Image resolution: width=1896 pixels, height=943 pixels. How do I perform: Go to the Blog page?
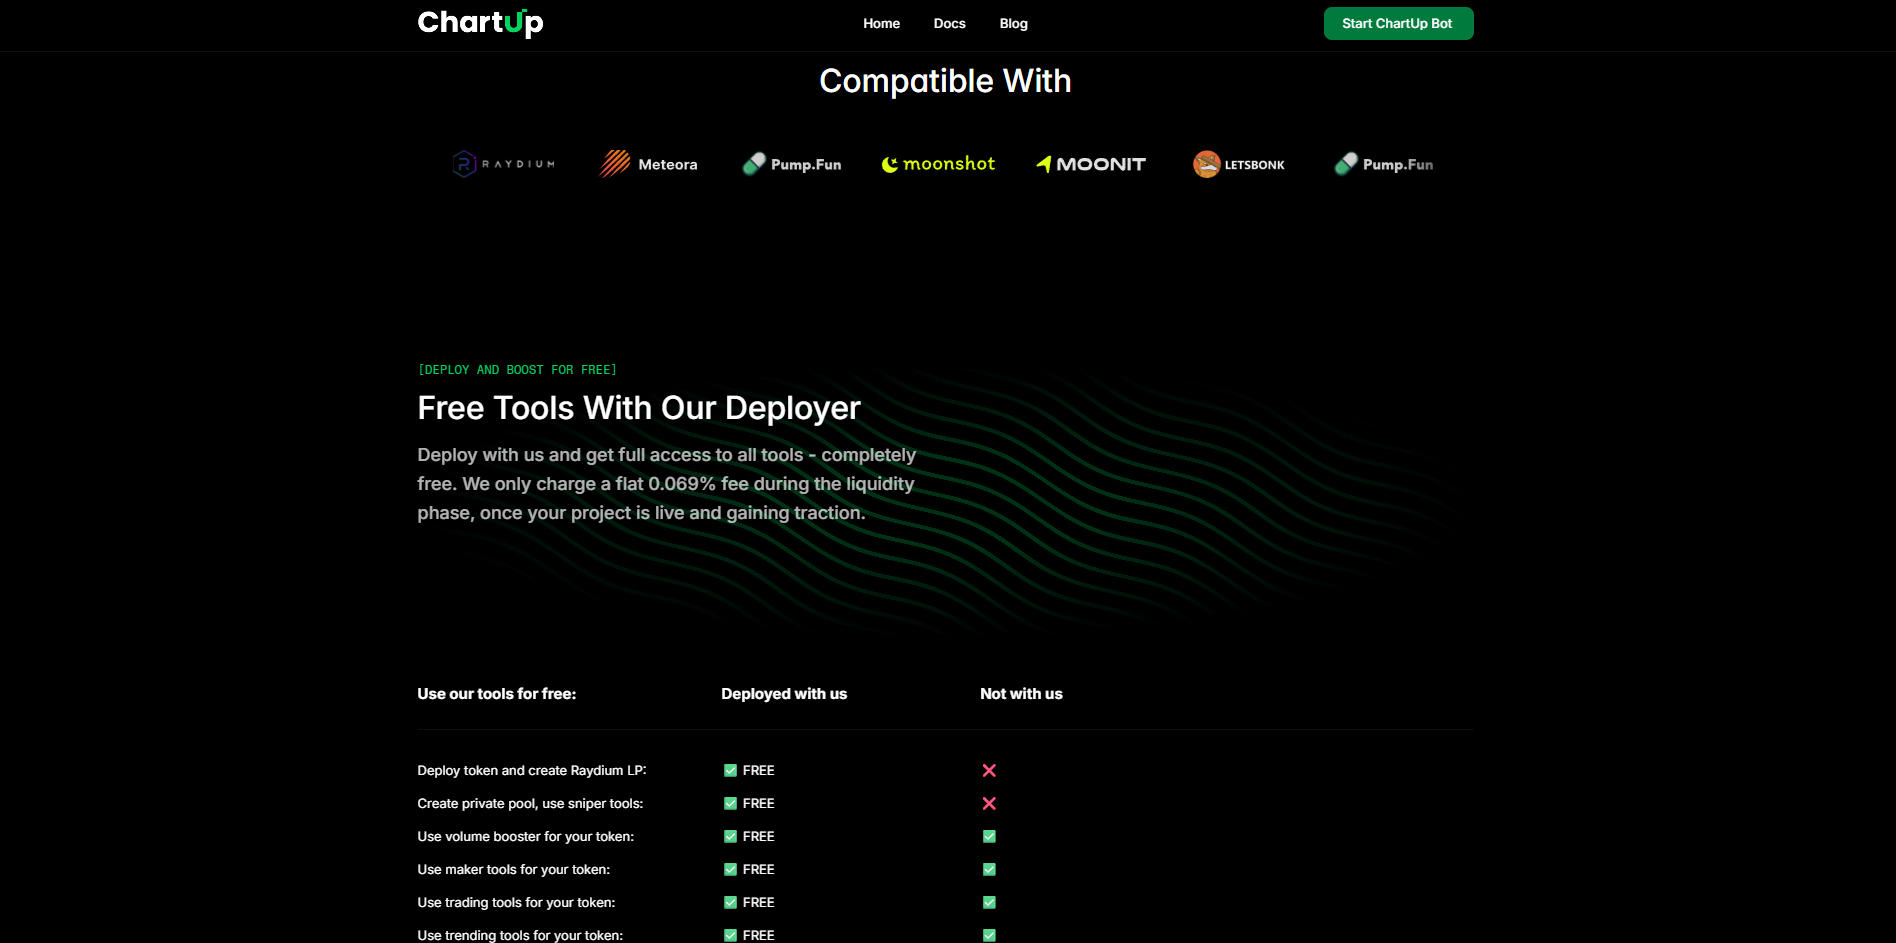pos(1013,23)
